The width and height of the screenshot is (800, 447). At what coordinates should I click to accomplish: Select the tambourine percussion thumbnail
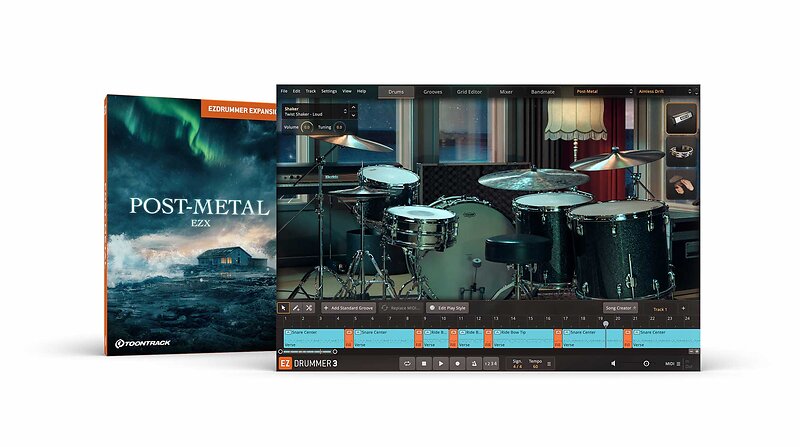pyautogui.click(x=682, y=152)
